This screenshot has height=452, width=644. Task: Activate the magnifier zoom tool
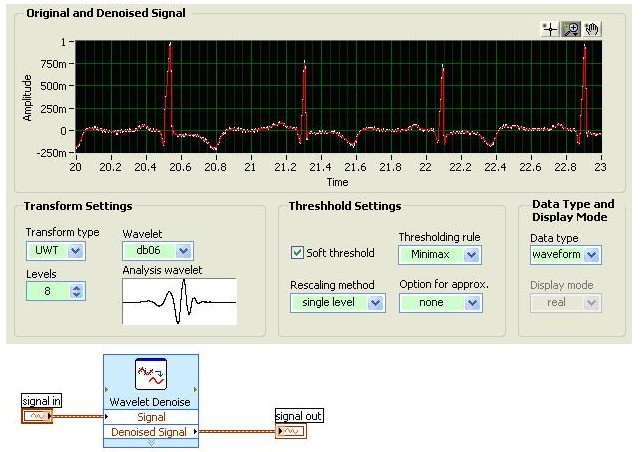pyautogui.click(x=571, y=29)
